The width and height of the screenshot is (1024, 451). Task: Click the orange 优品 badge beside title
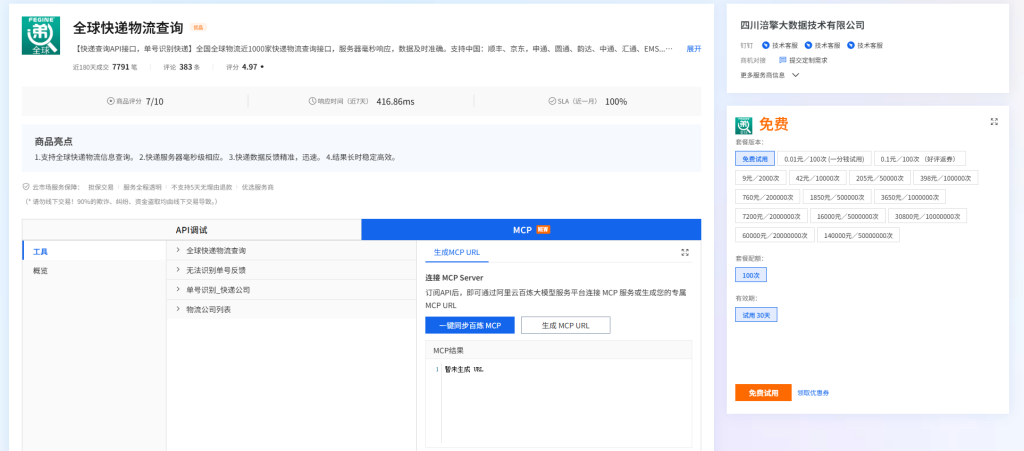[x=198, y=27]
